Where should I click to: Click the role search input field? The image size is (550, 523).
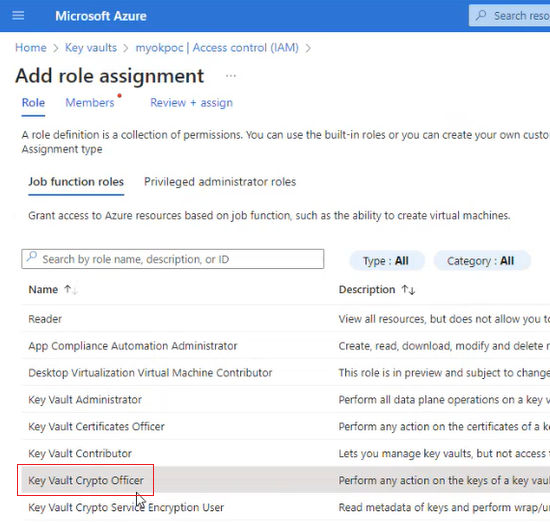click(x=173, y=259)
